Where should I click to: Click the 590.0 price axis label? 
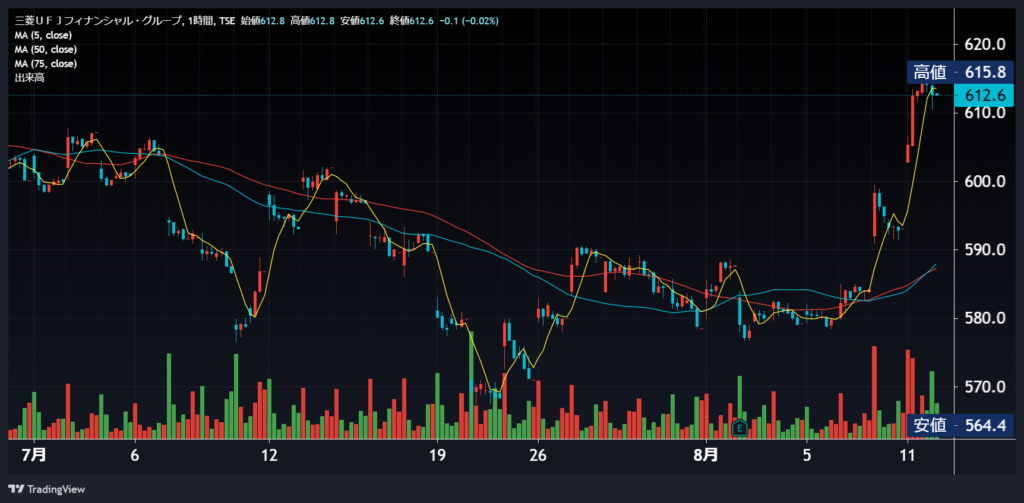coord(985,250)
